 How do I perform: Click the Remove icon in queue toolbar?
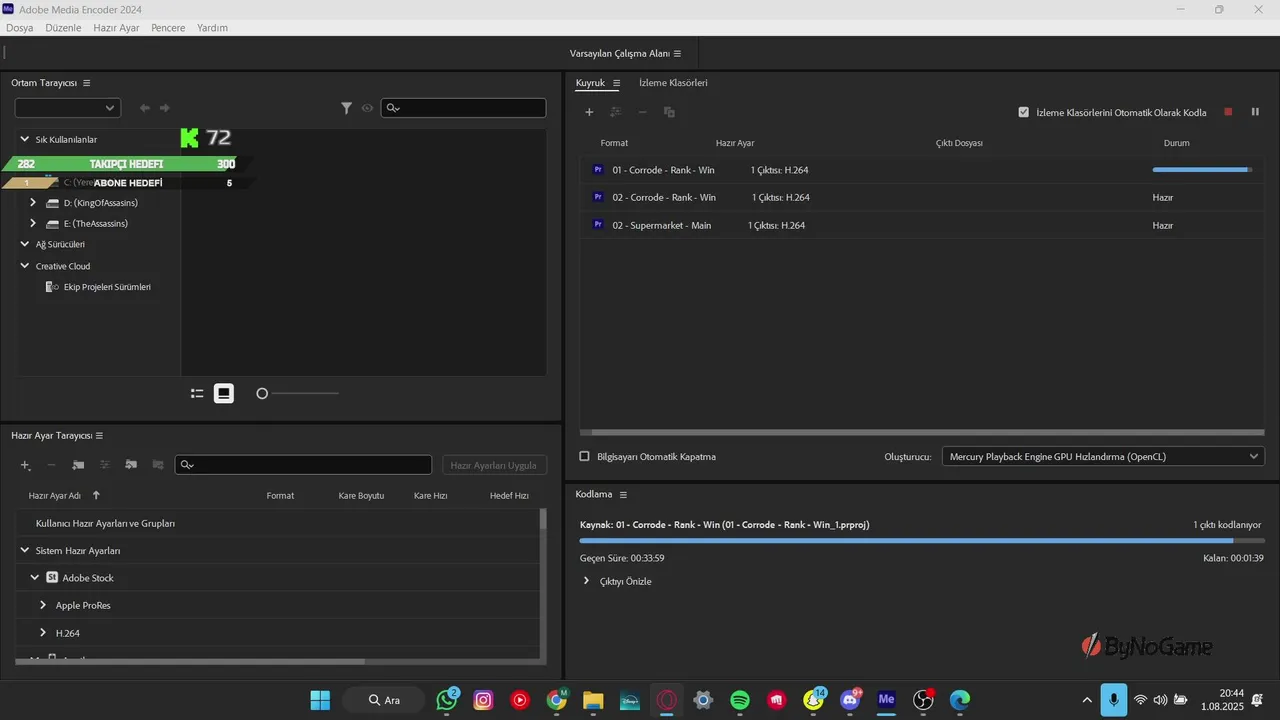(642, 112)
